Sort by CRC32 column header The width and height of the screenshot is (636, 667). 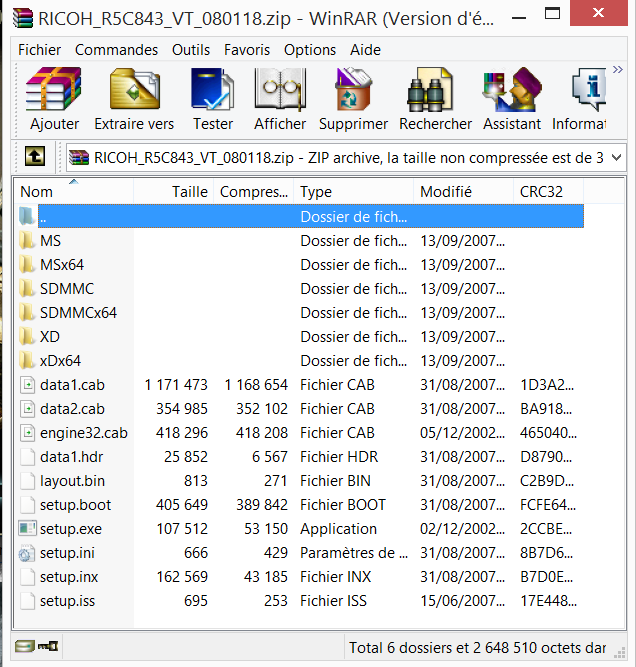pyautogui.click(x=549, y=192)
